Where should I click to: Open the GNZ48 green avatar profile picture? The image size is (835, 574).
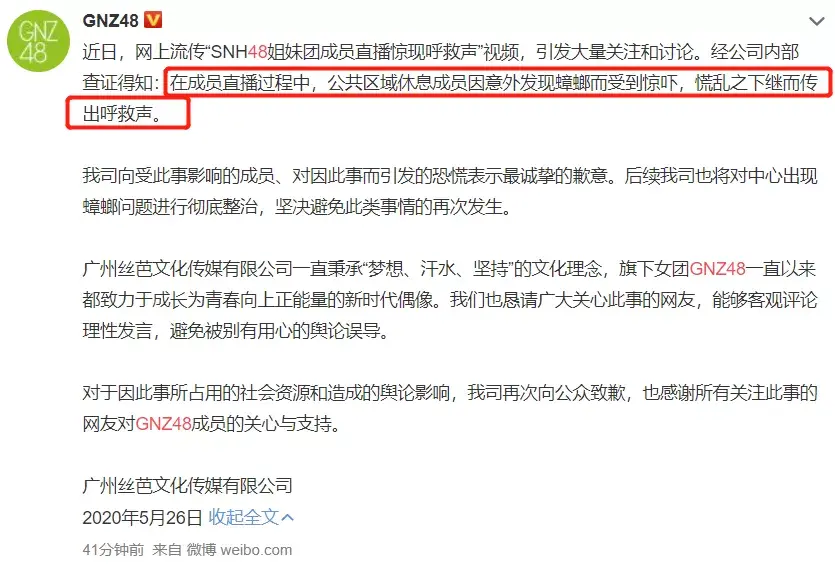(x=38, y=41)
